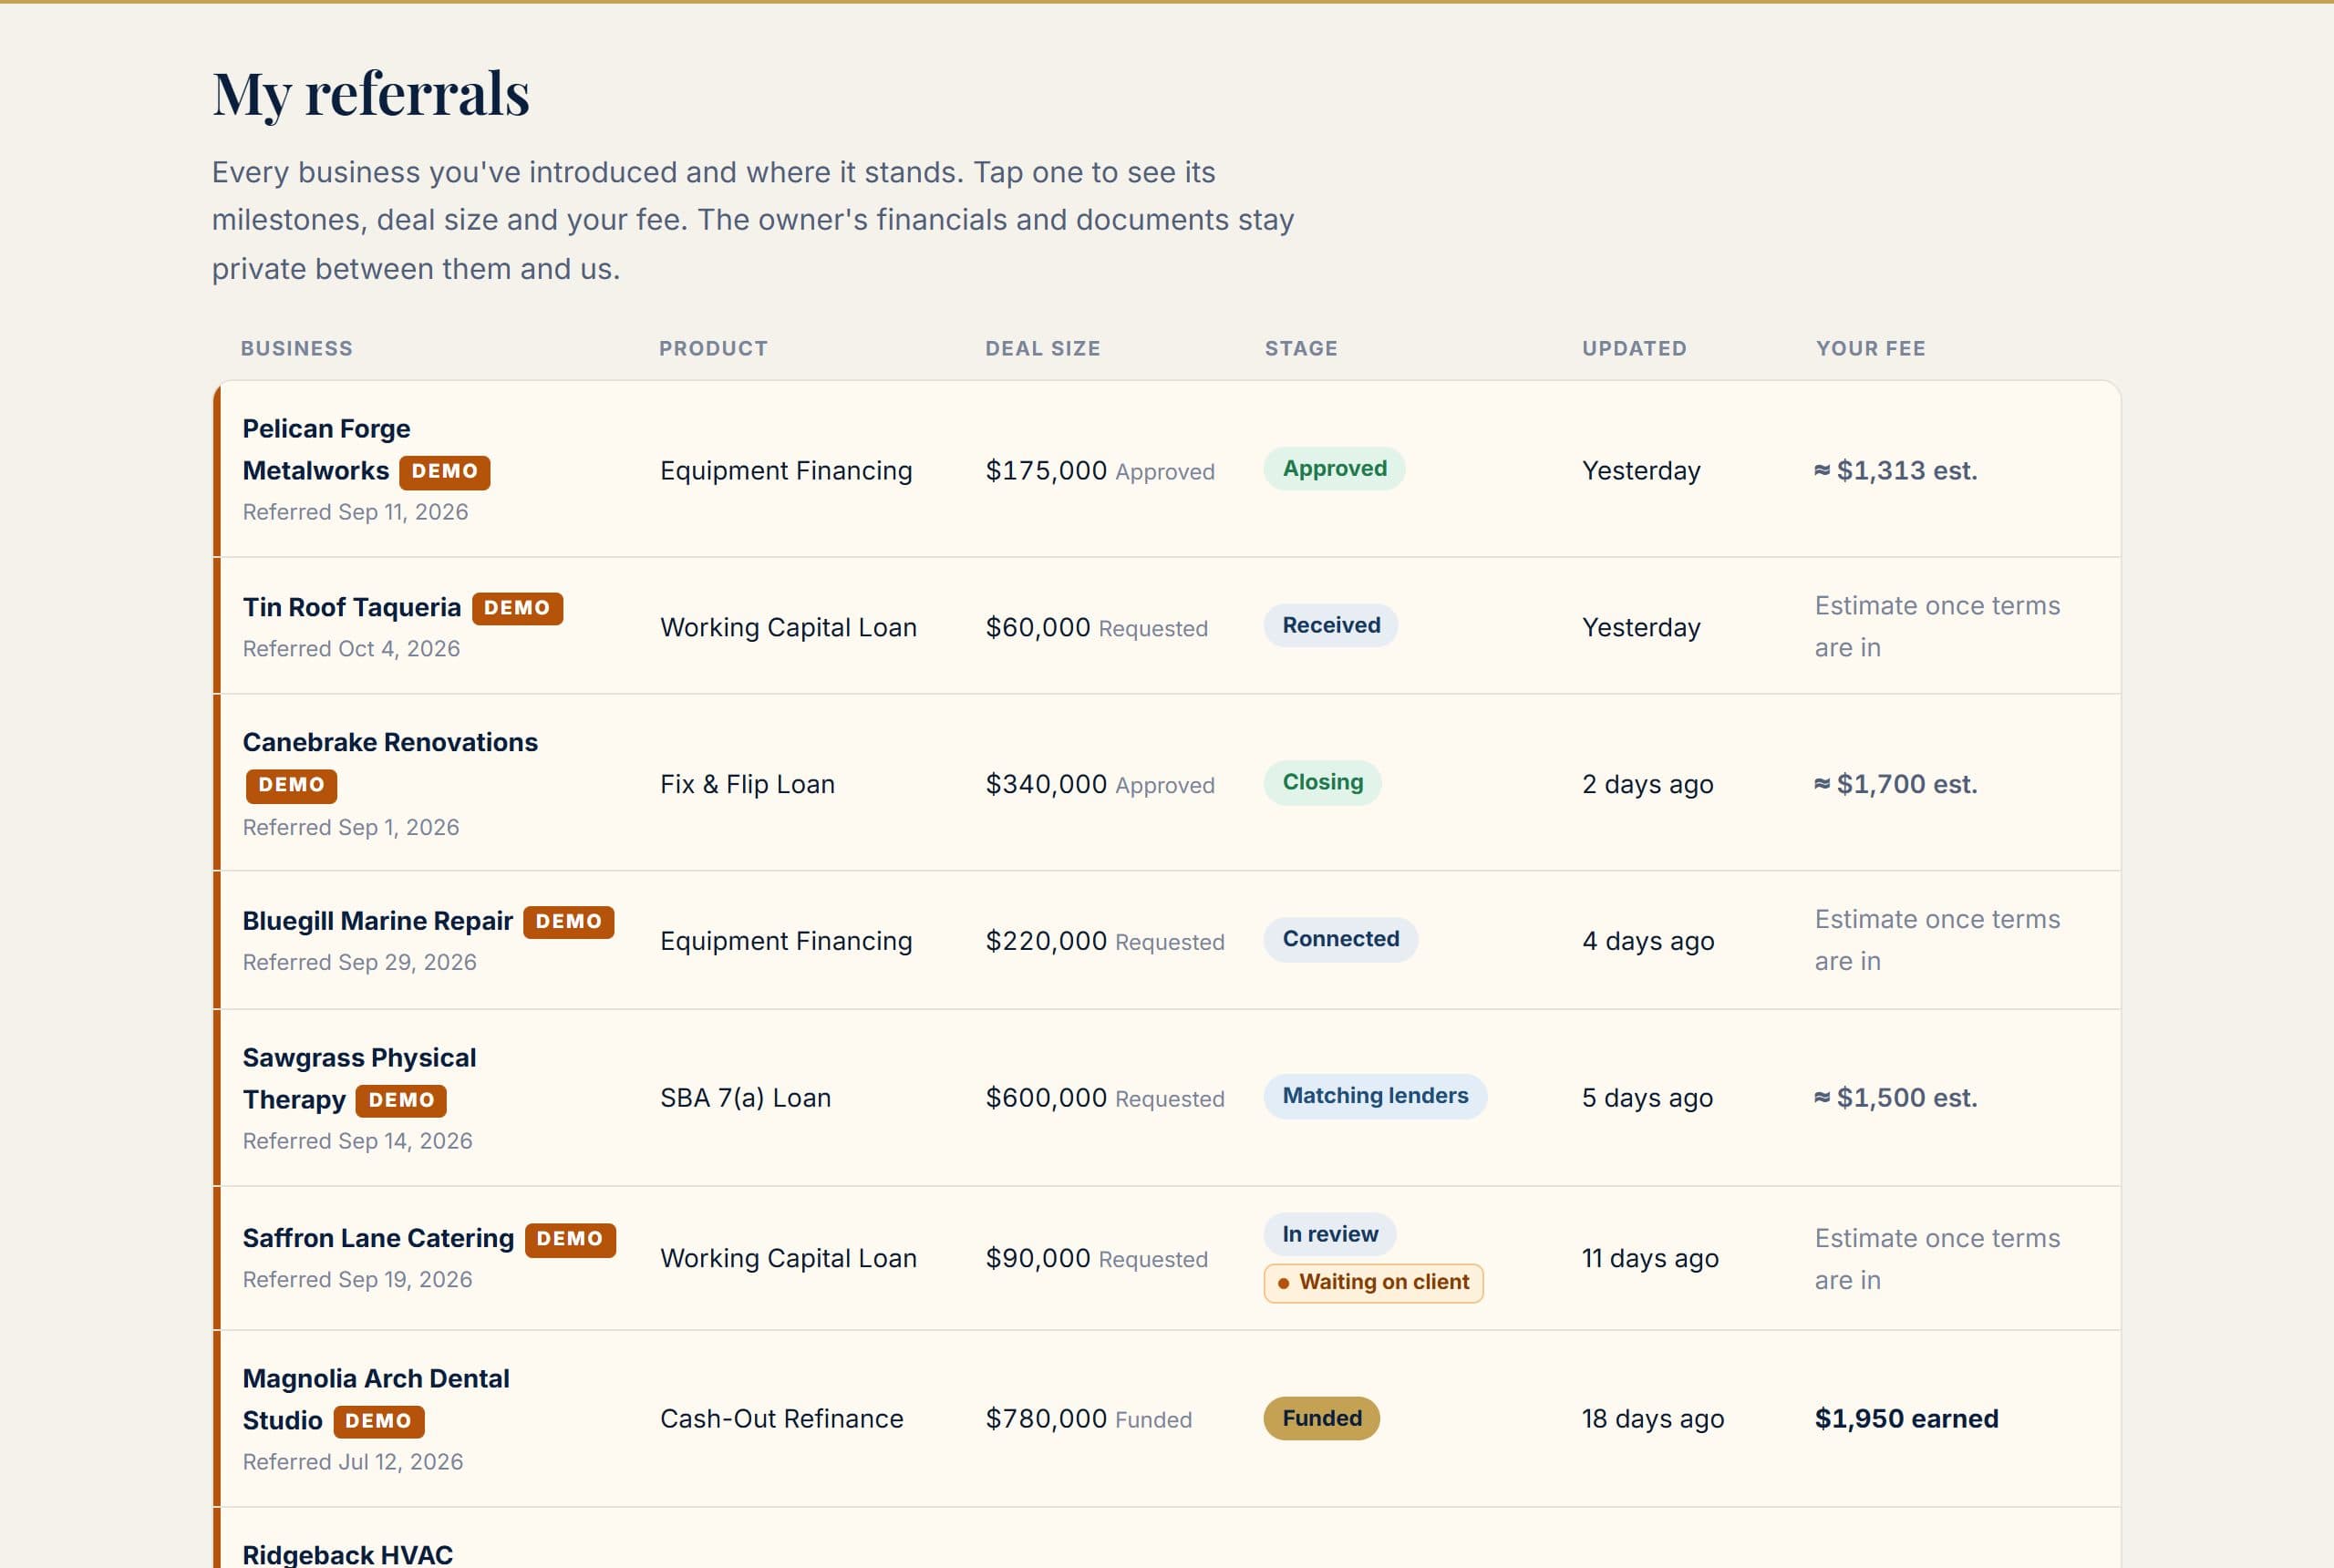Click the Funded stage badge
Screen dimensions: 2334x1568
(1321, 1419)
